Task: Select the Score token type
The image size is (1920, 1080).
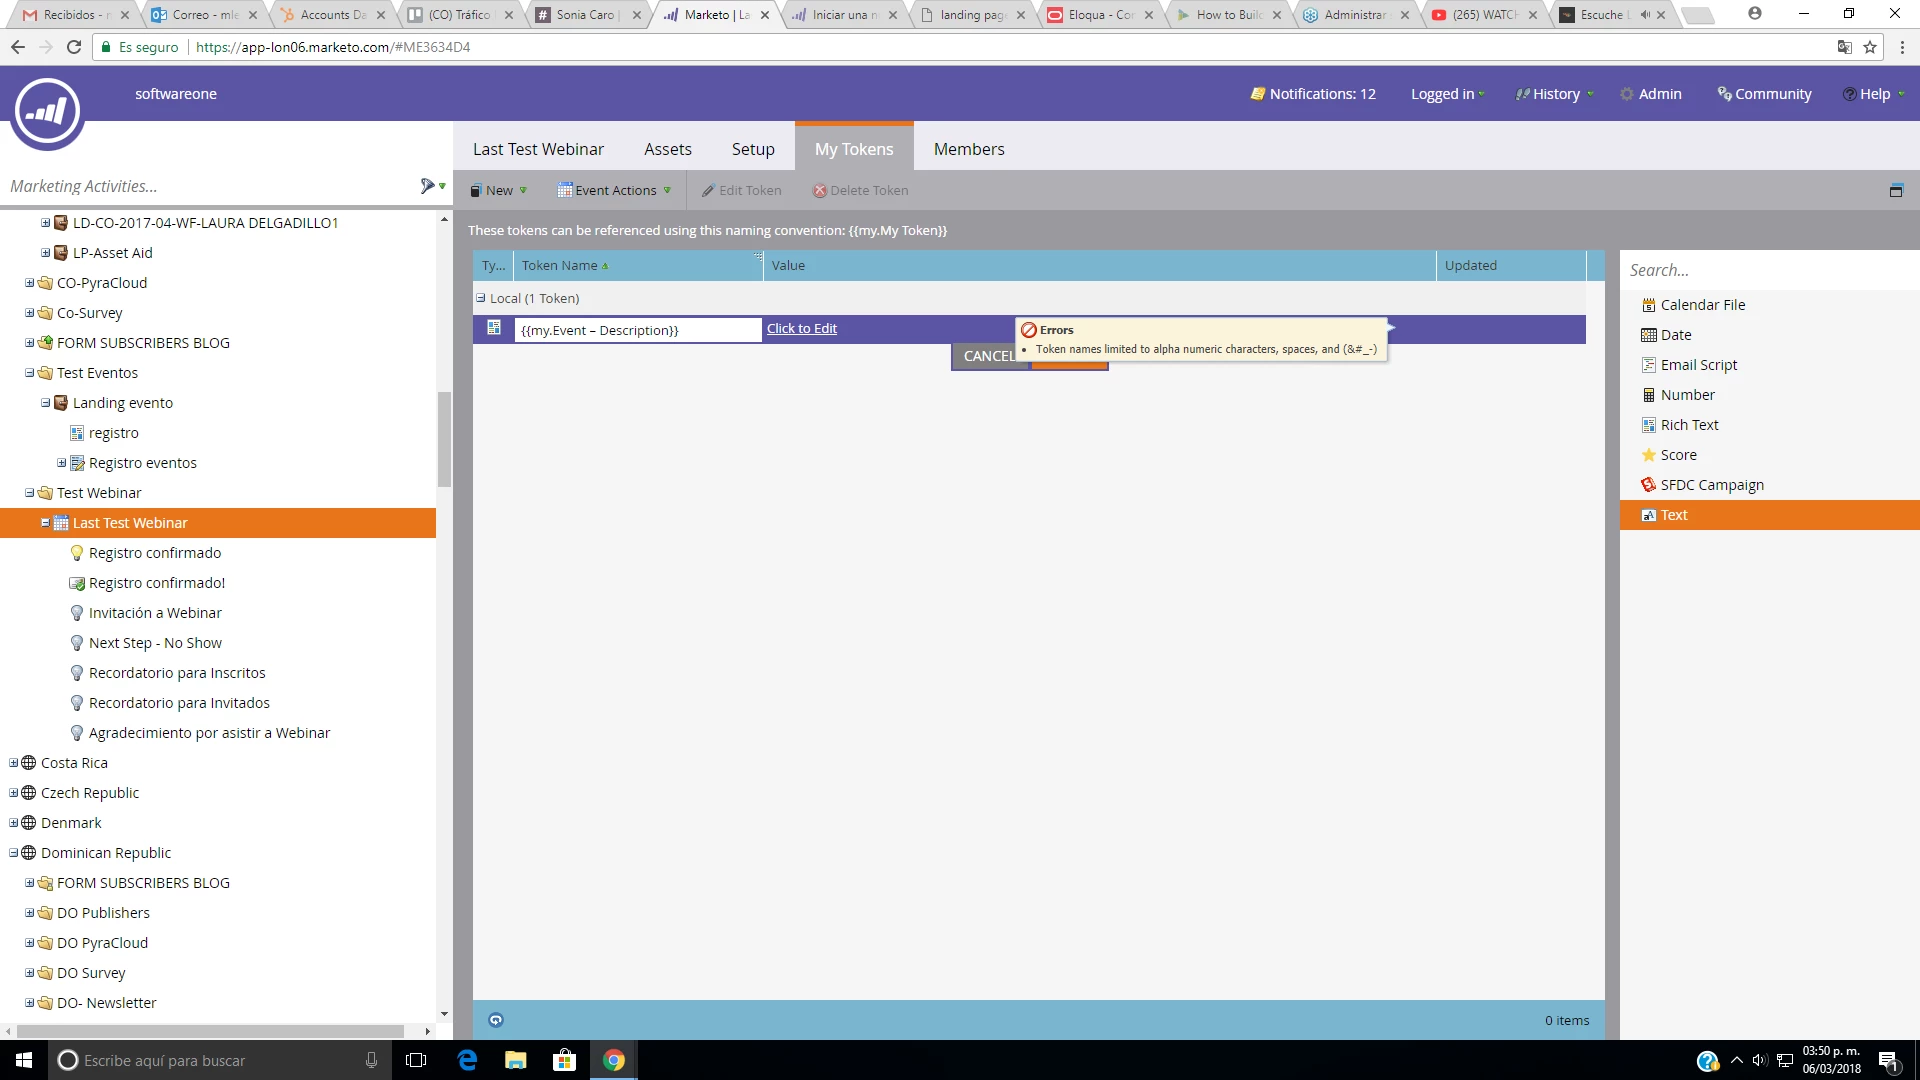Action: tap(1678, 455)
